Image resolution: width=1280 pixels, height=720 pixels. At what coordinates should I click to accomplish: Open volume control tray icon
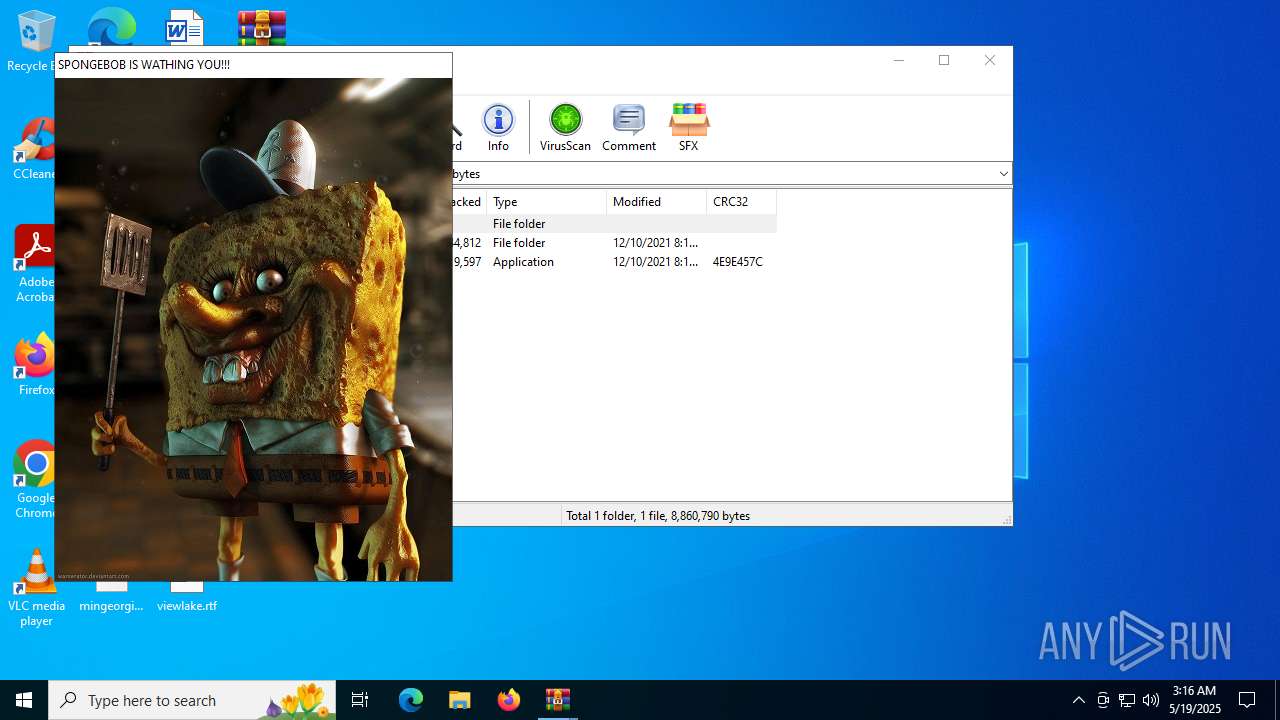[x=1151, y=700]
